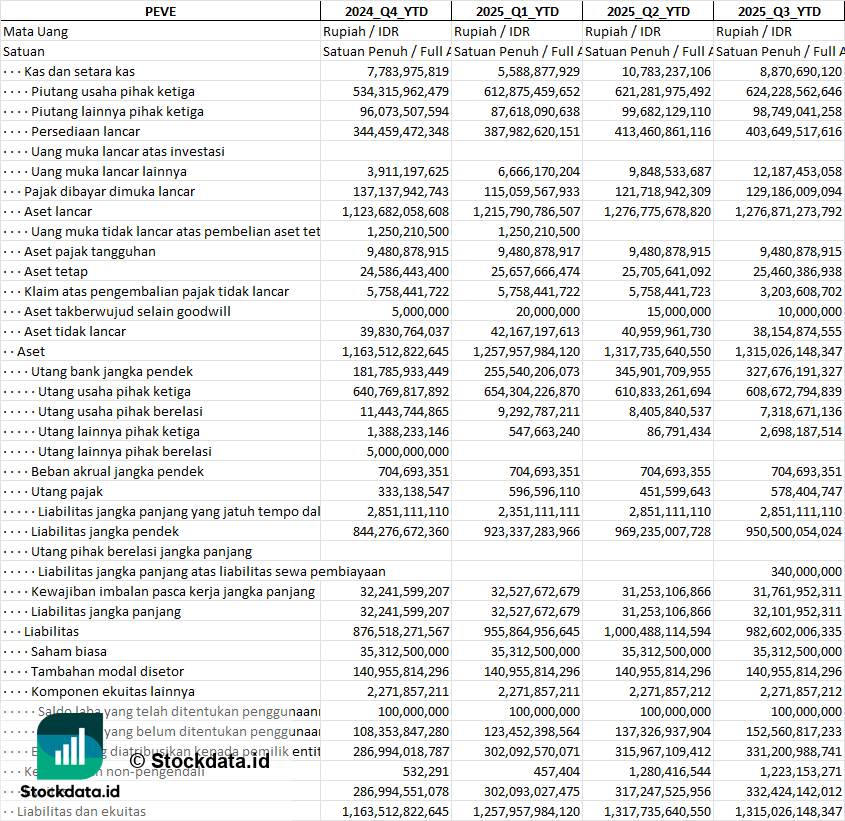845x821 pixels.
Task: Click Komponen ekuitas lainnya label
Action: (113, 692)
